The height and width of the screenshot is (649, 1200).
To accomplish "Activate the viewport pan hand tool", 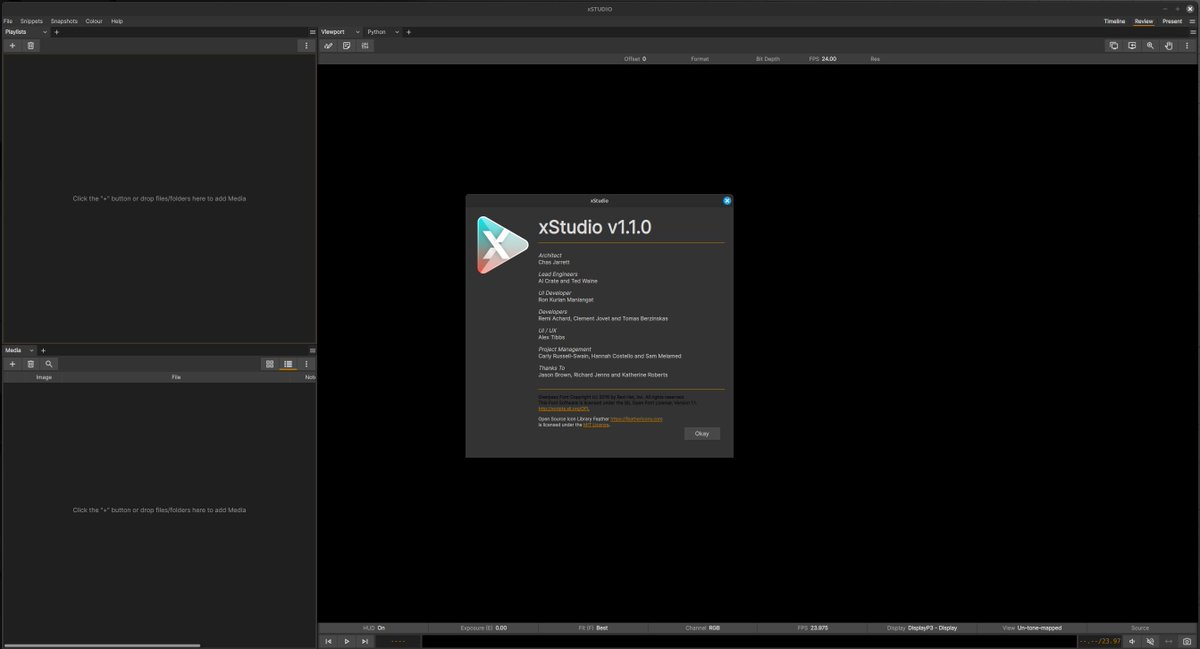I will [x=1168, y=46].
